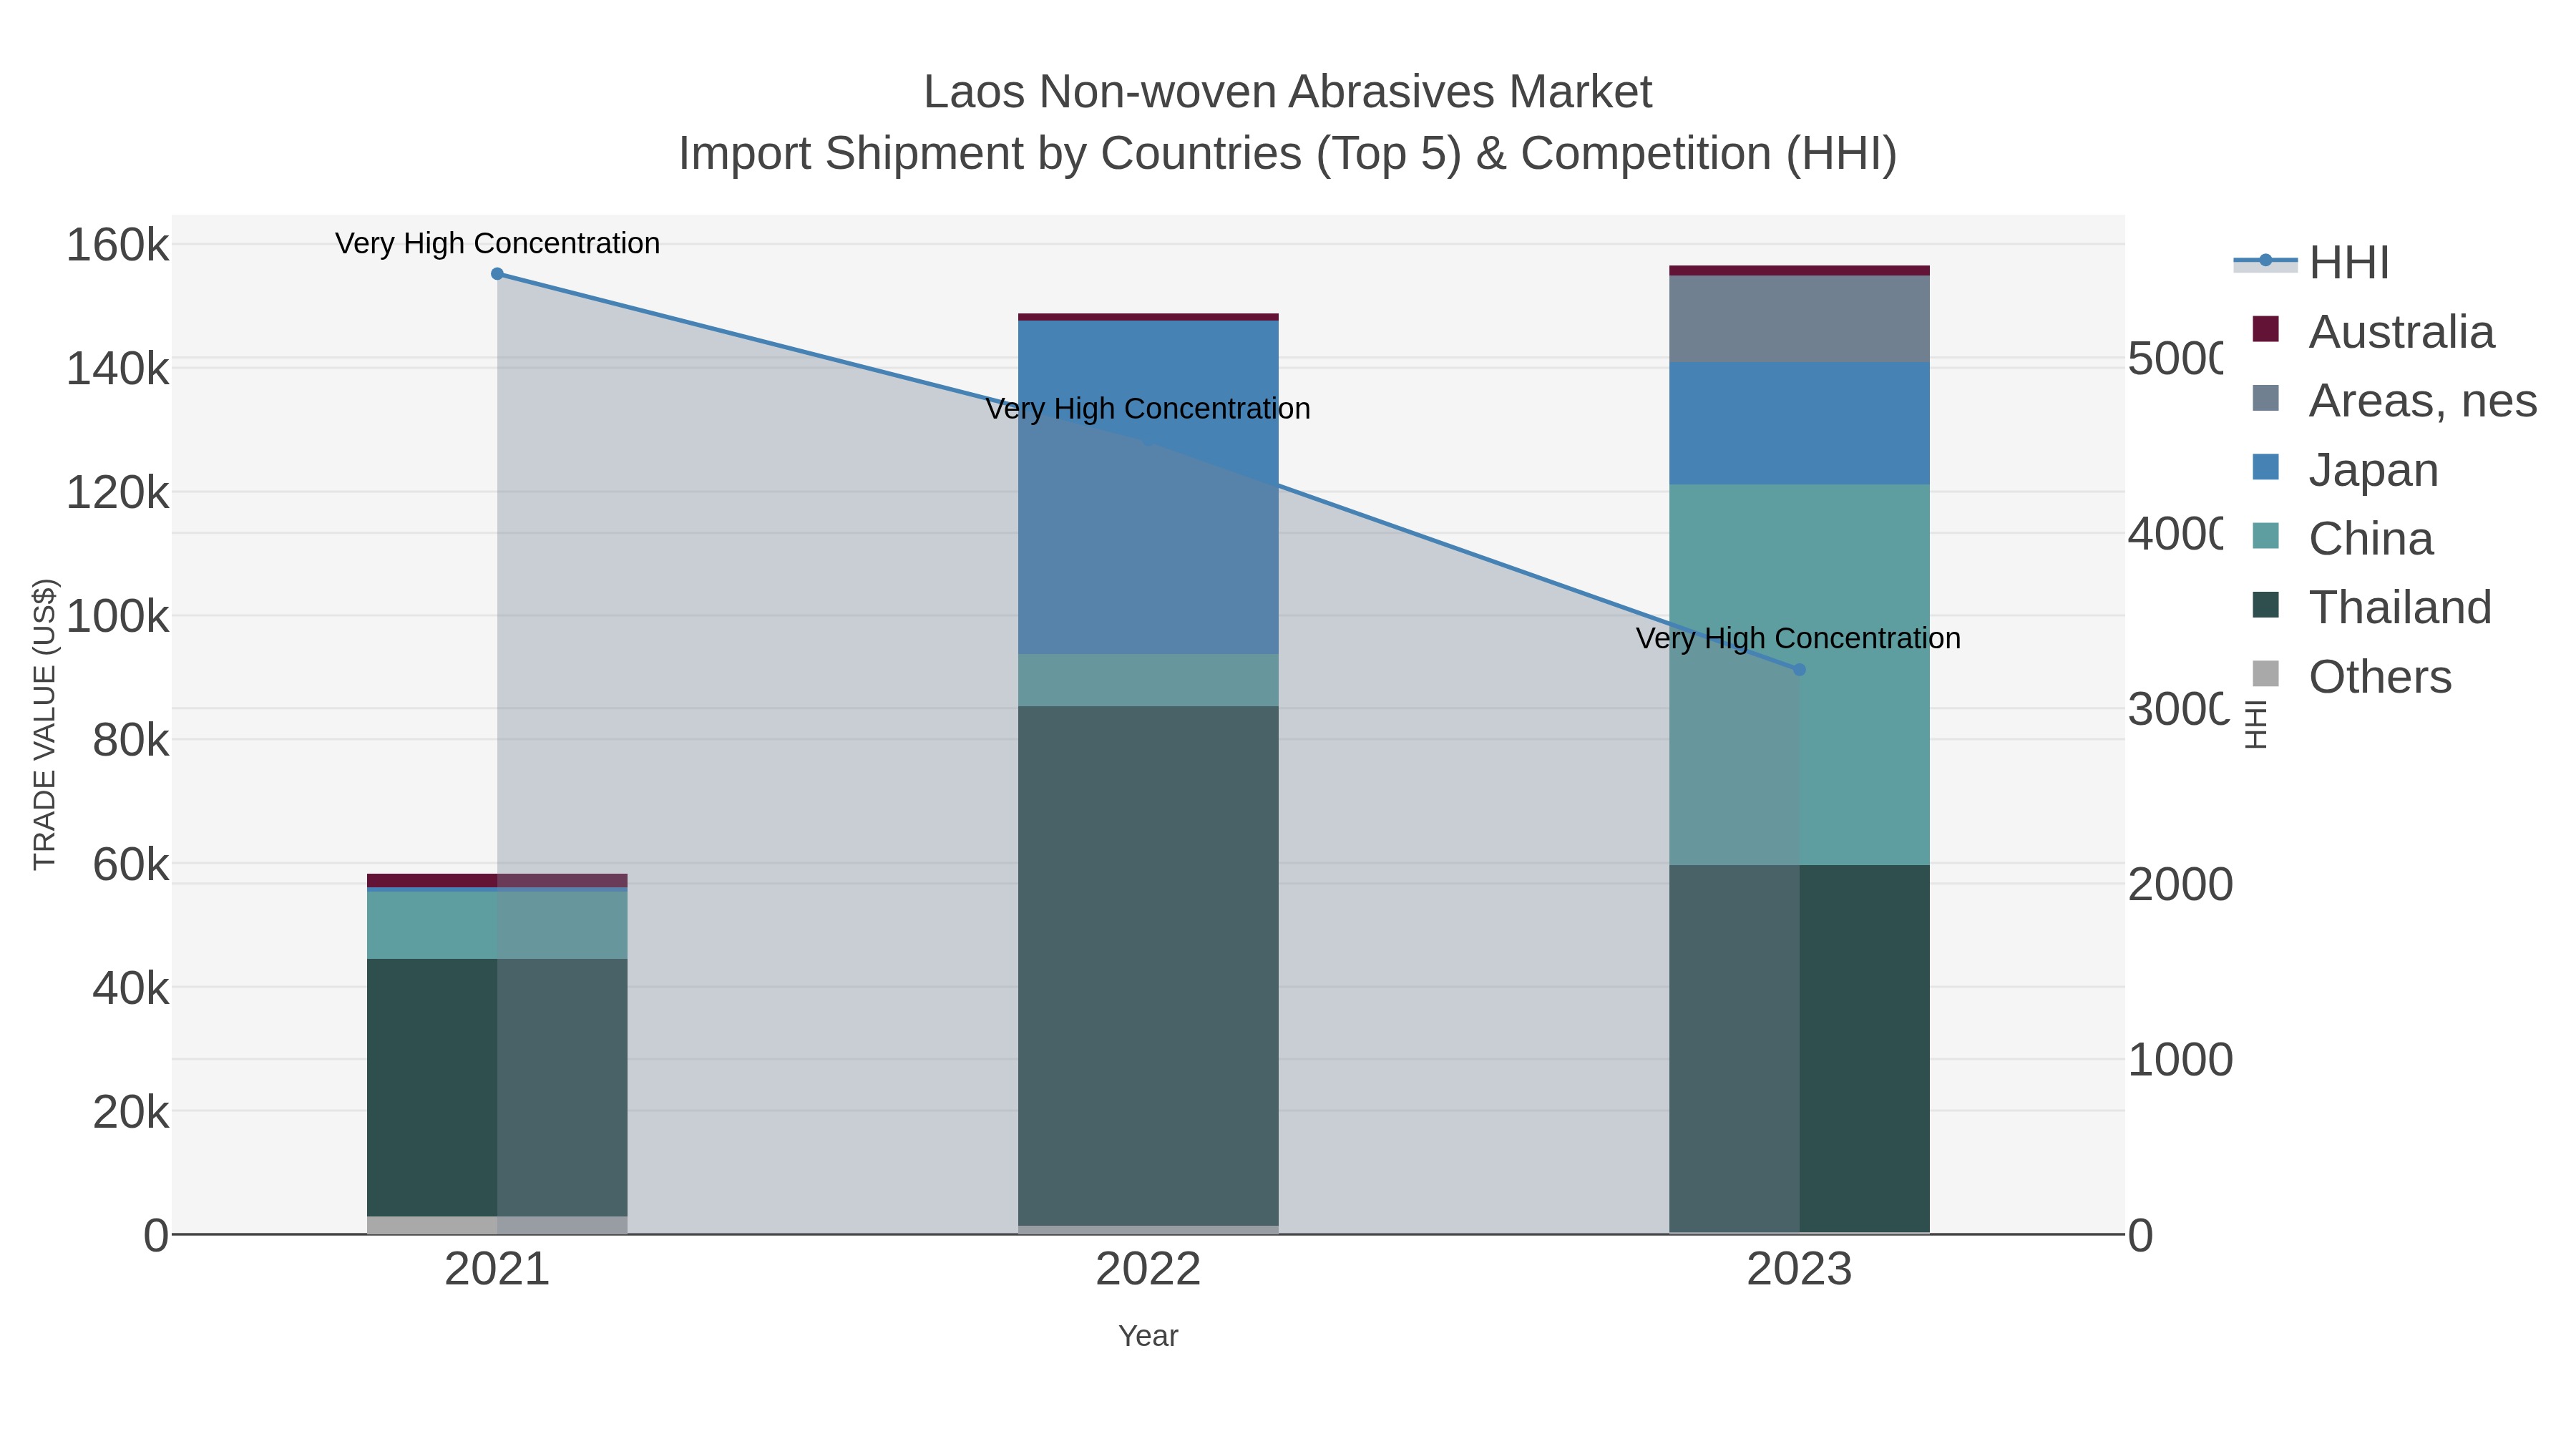This screenshot has width=2576, height=1449.
Task: Click the Thailand segment of the 2023 bar
Action: [1799, 1049]
